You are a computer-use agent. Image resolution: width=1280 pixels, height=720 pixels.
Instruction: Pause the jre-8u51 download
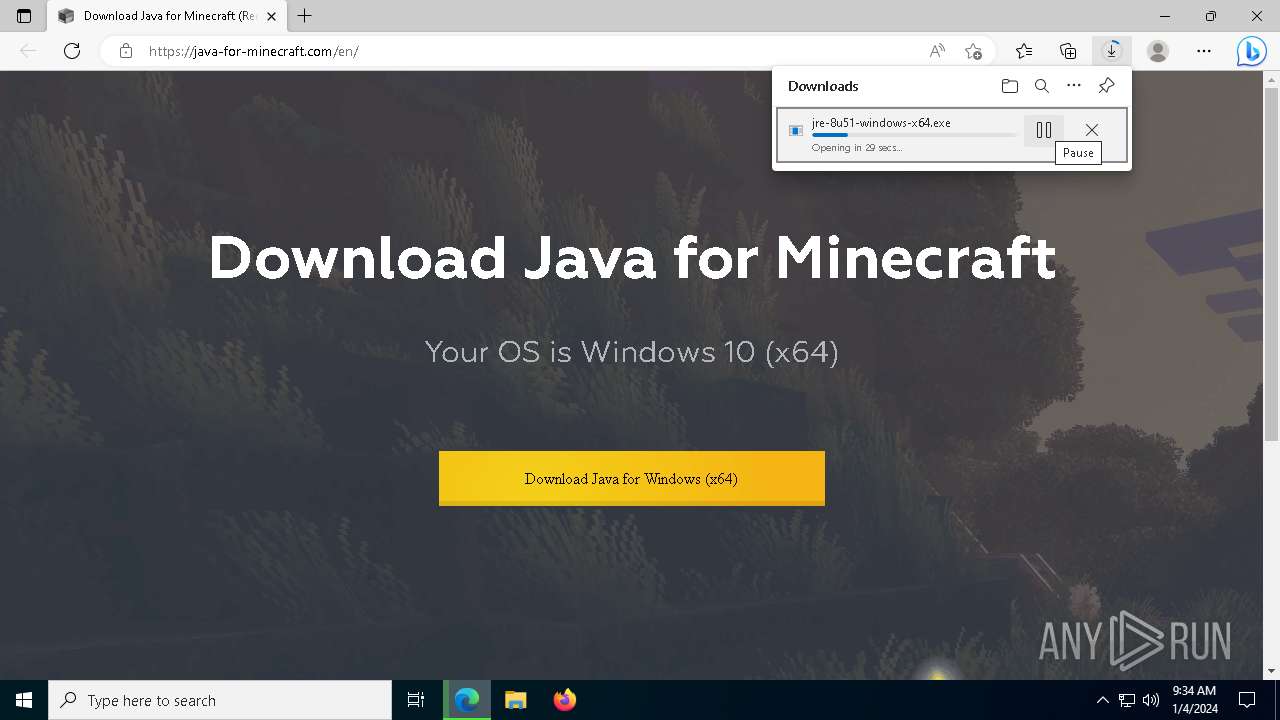tap(1044, 130)
